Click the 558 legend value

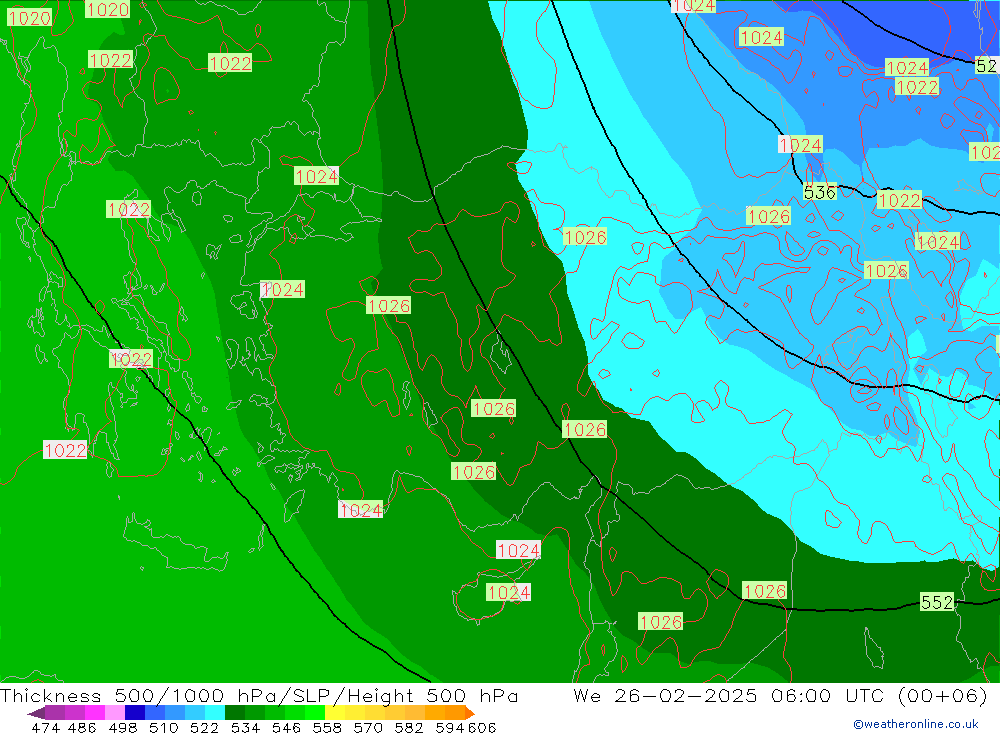[327, 727]
